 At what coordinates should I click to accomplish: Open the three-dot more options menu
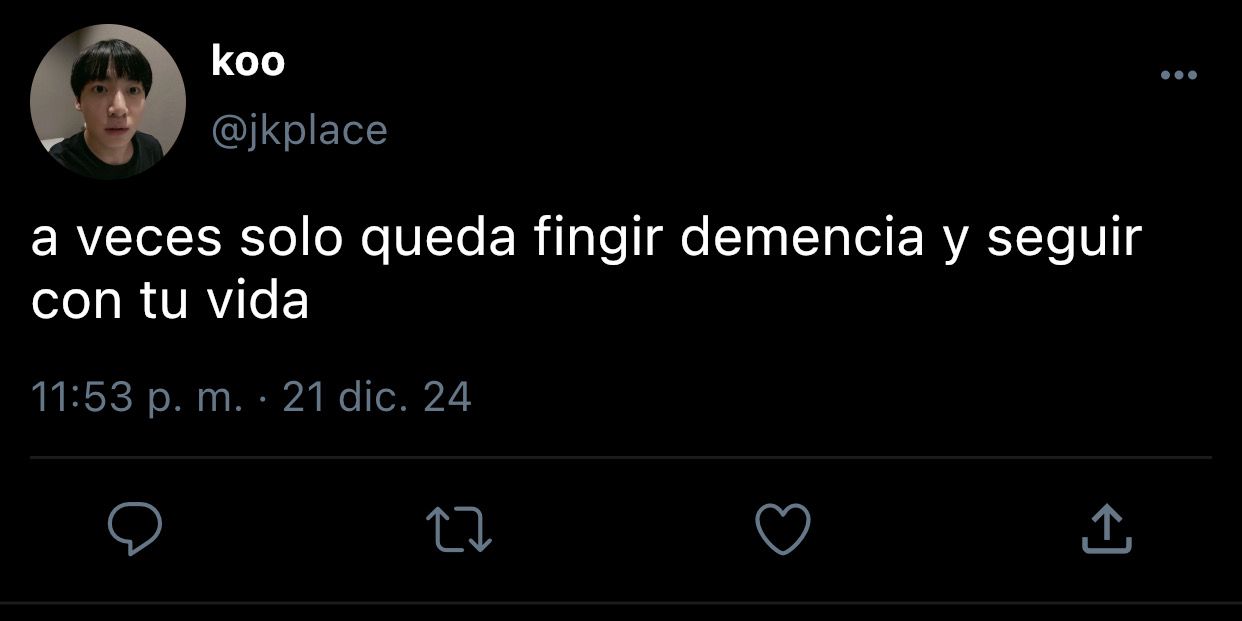(1178, 75)
